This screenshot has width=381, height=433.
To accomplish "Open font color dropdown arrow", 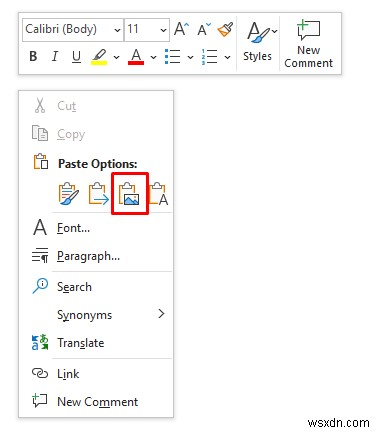I will 153,57.
